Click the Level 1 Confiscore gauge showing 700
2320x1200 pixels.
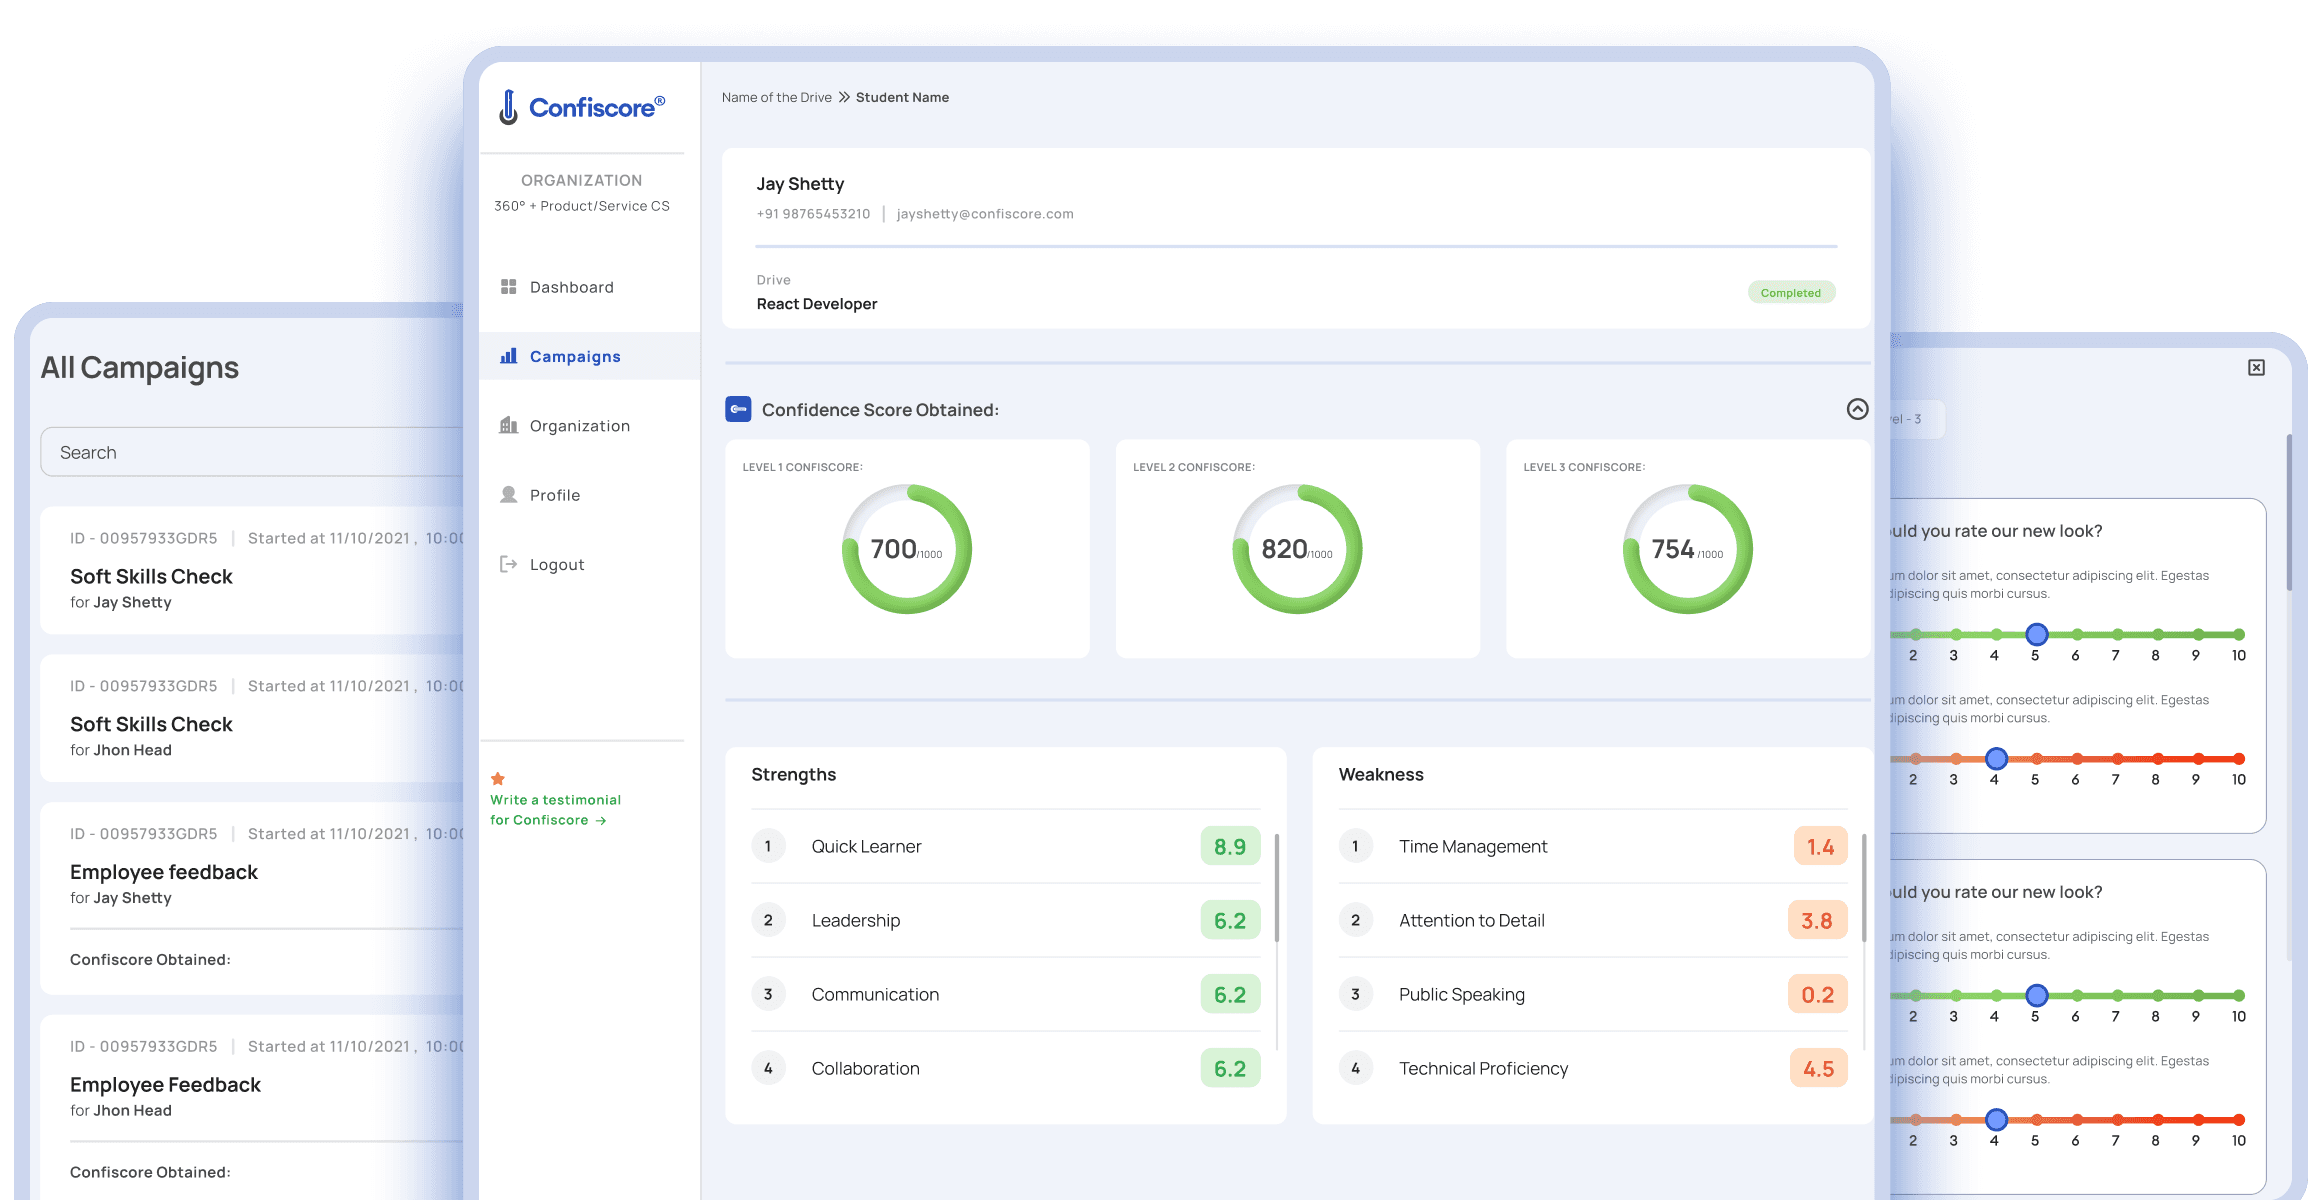click(x=907, y=549)
